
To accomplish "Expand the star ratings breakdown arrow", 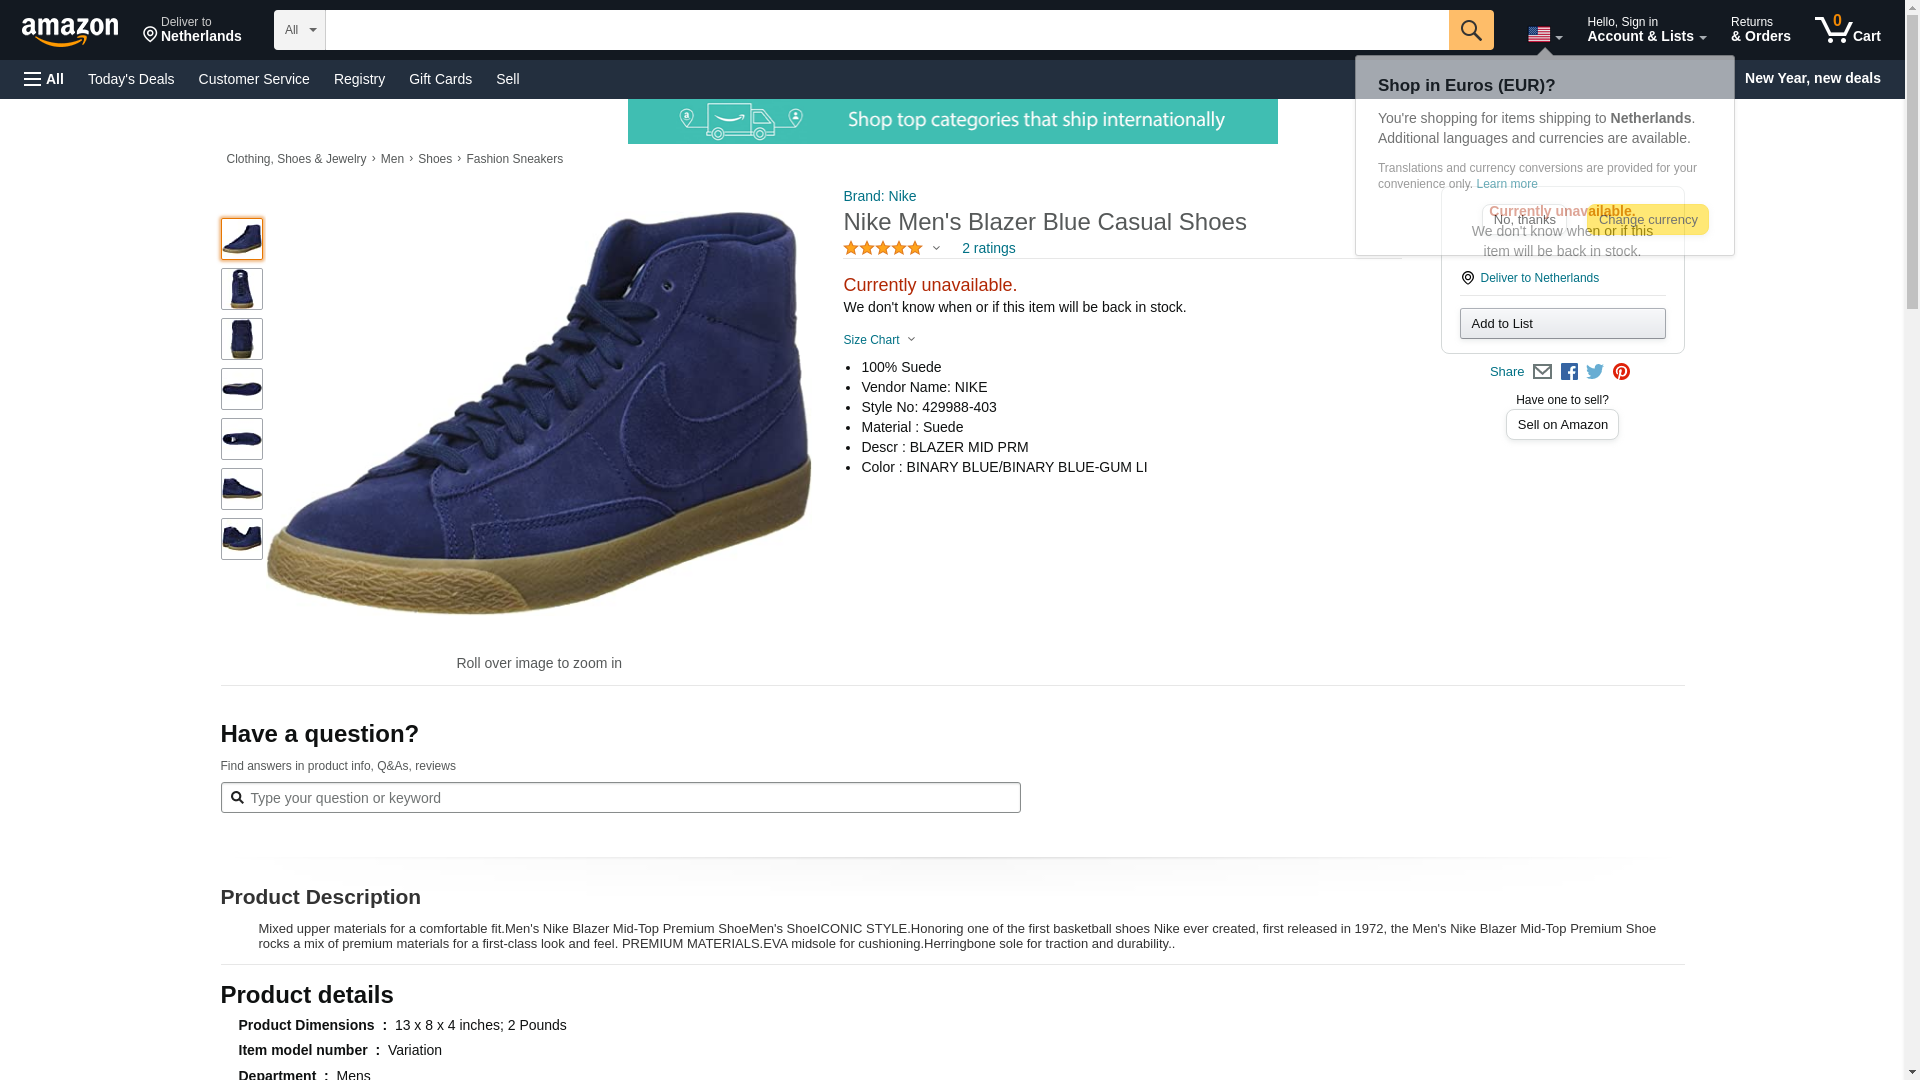I will tap(936, 248).
